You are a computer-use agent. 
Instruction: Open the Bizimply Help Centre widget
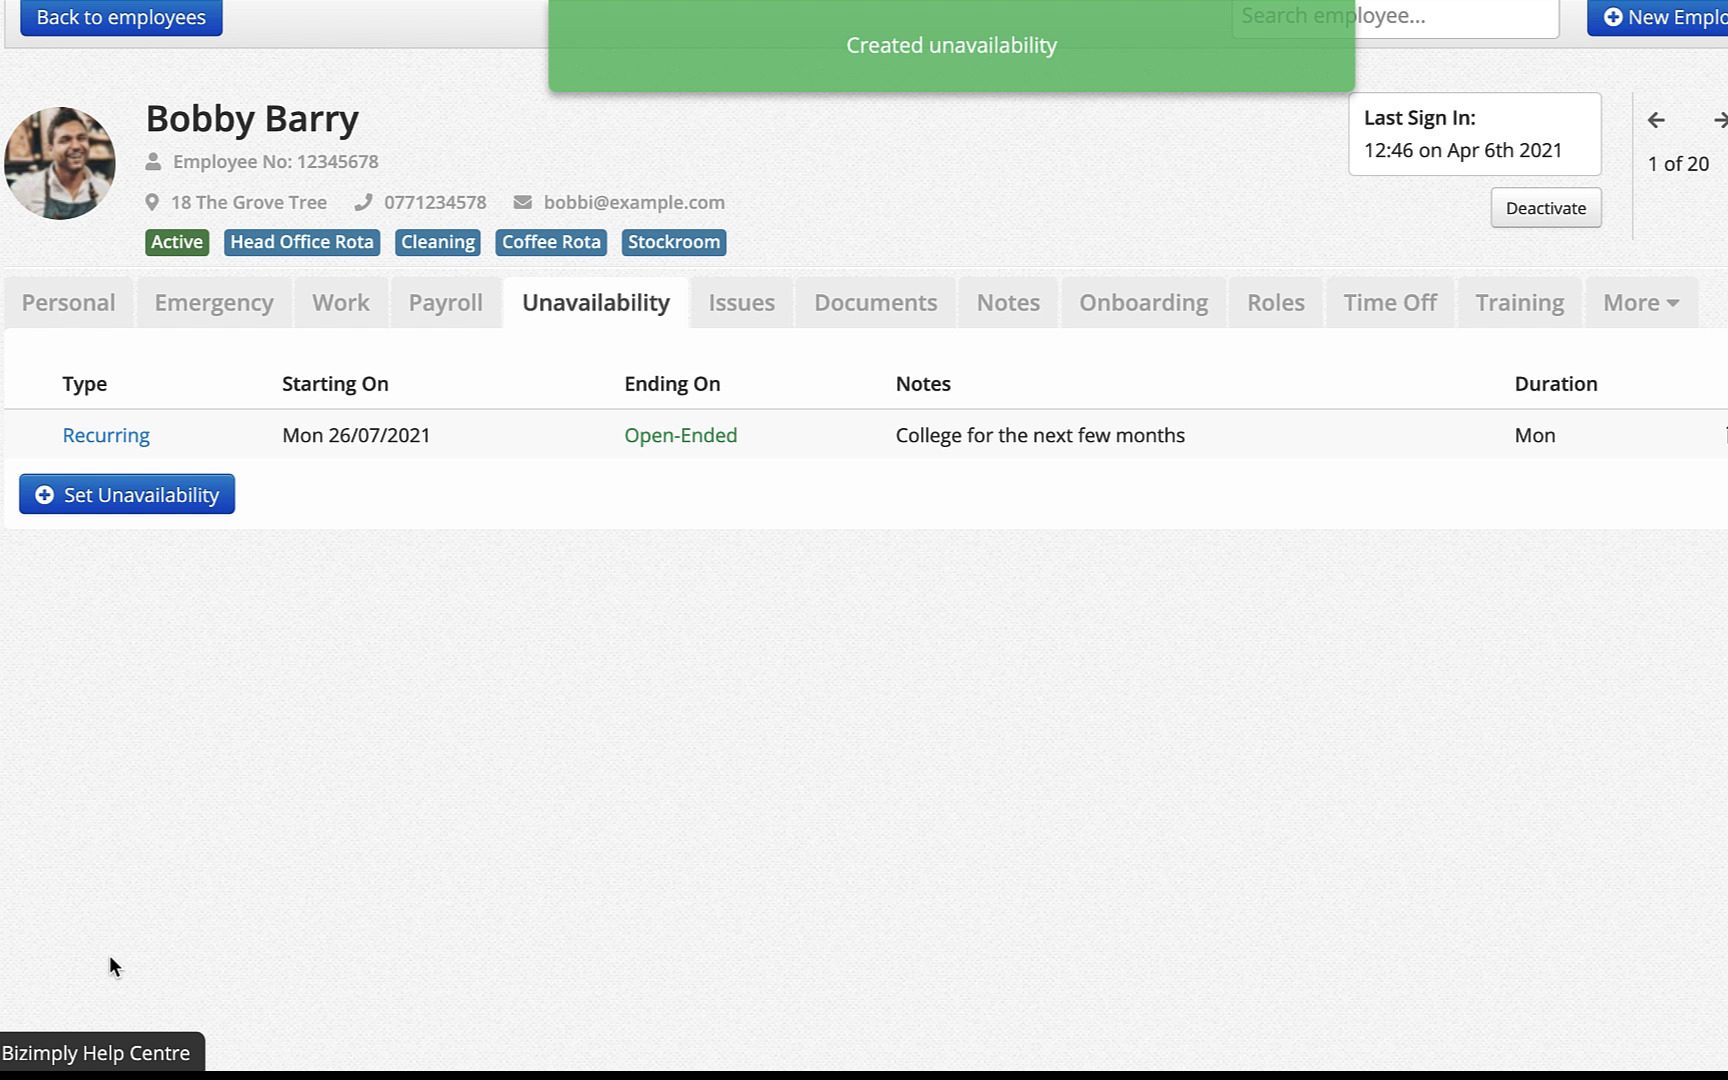(97, 1053)
